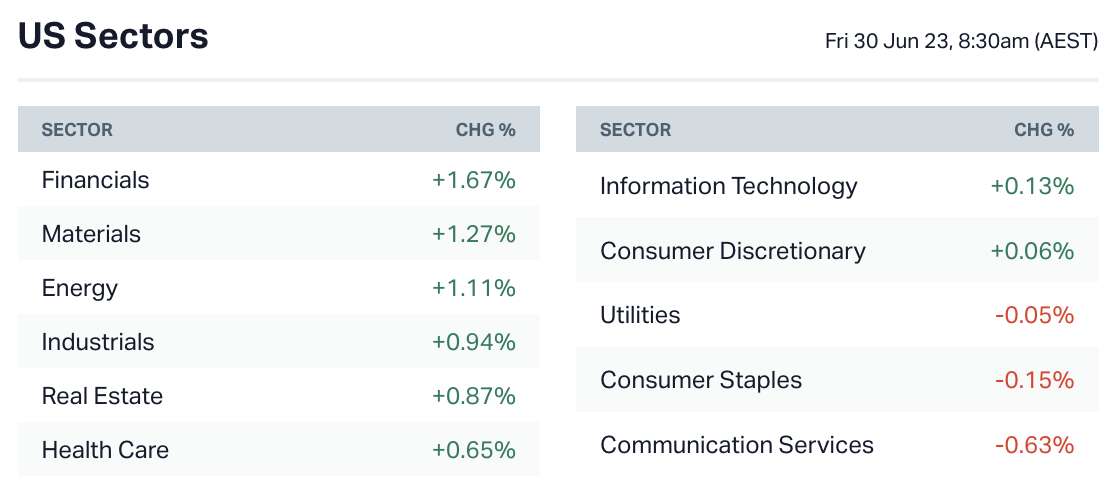This screenshot has height=486, width=1108.
Task: Select Real Estate in the sector table
Action: click(102, 396)
